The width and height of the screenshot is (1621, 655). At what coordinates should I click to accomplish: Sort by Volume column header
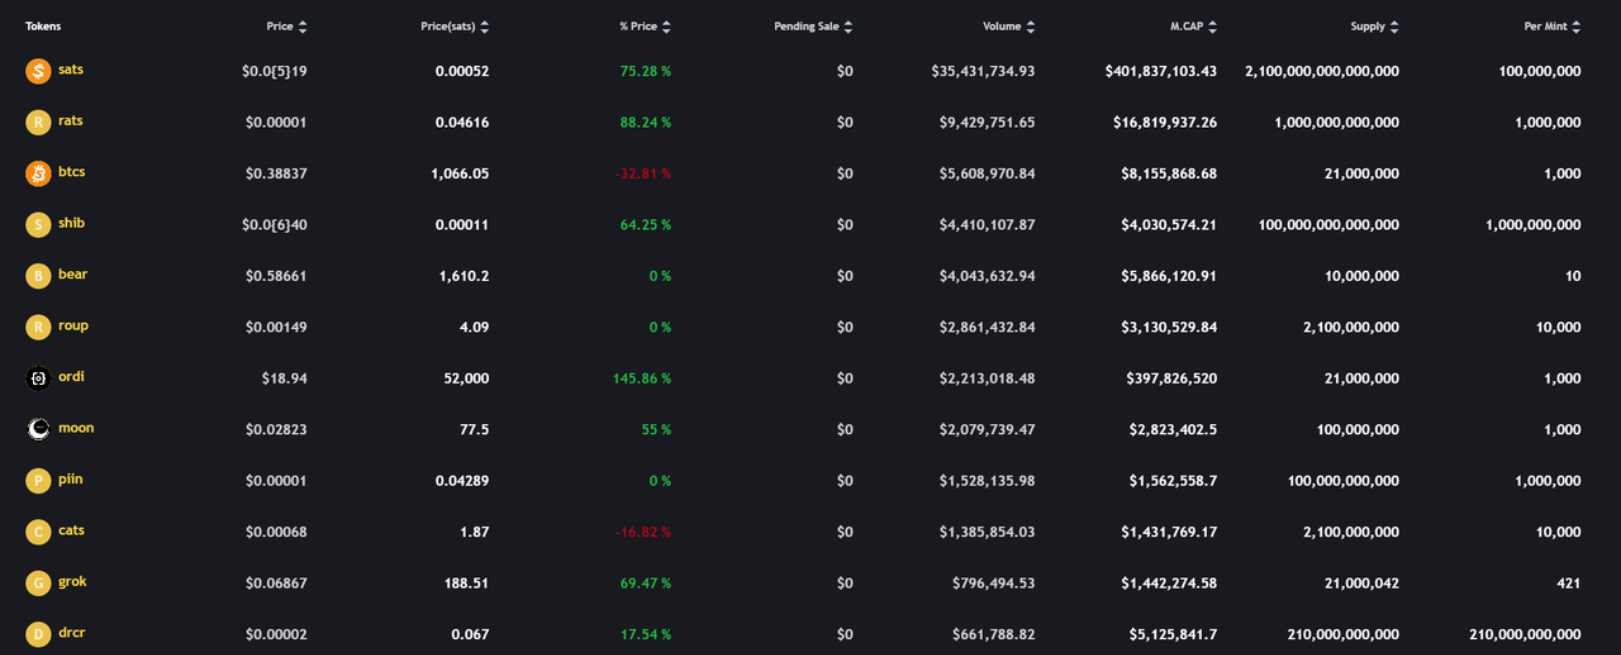click(x=1002, y=27)
